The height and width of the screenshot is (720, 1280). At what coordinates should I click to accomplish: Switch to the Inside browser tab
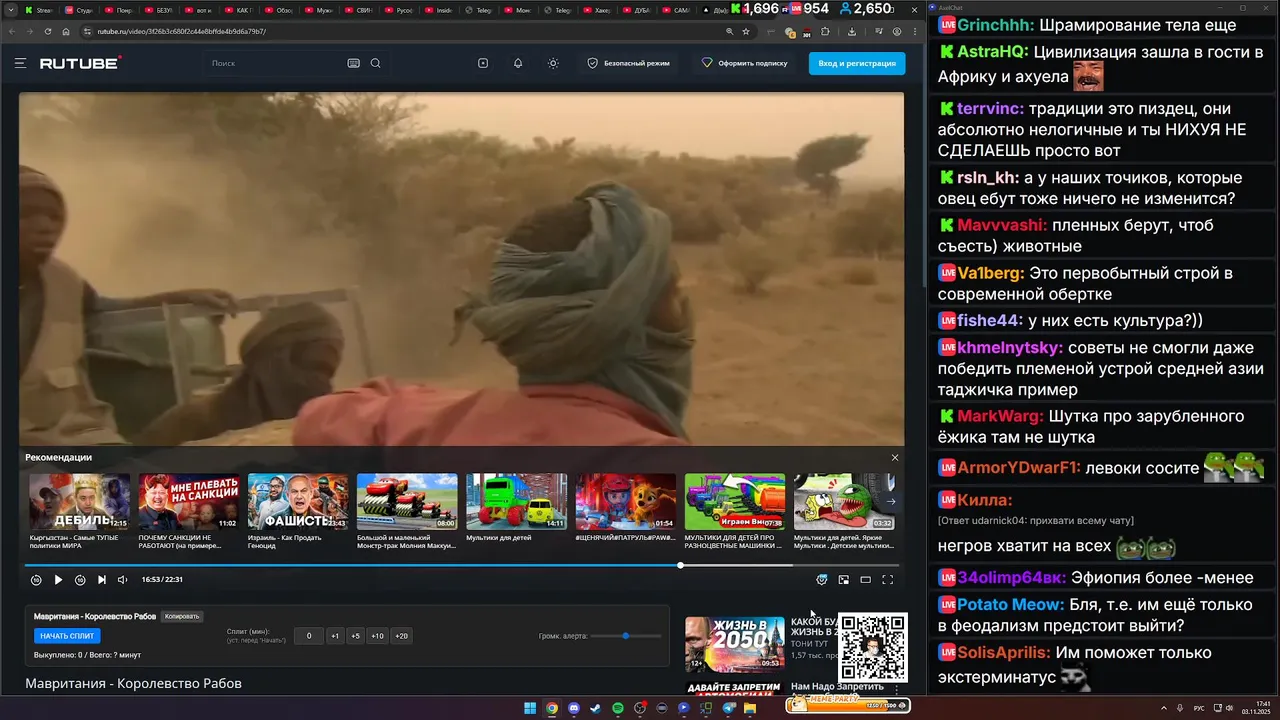click(440, 10)
